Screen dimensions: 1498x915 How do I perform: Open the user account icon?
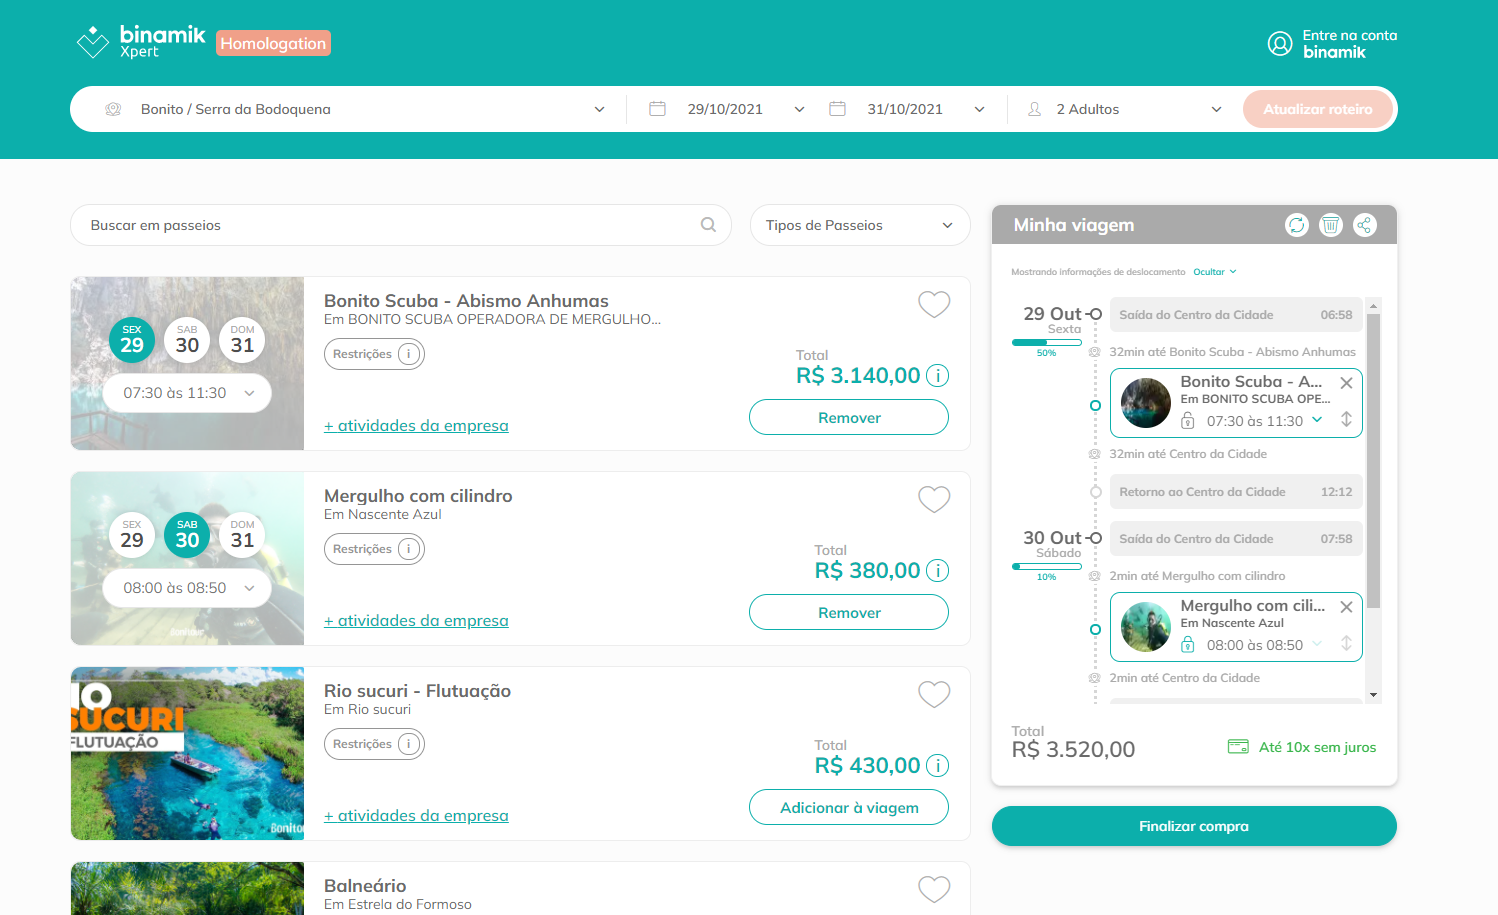[1280, 44]
